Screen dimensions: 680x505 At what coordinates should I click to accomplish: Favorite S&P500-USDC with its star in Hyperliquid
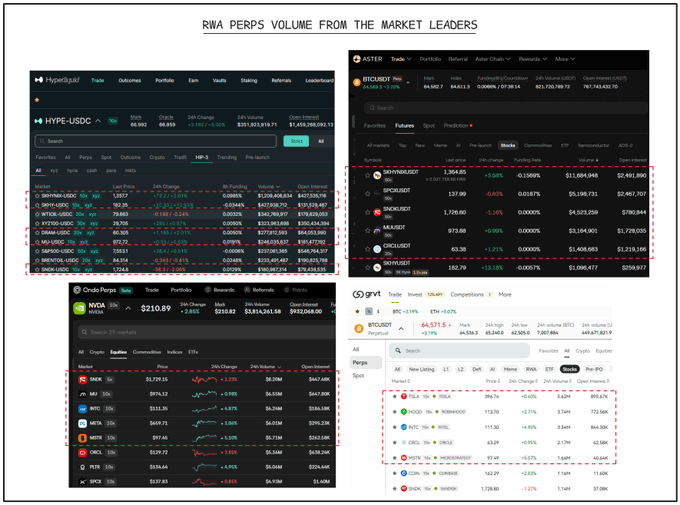(x=37, y=251)
